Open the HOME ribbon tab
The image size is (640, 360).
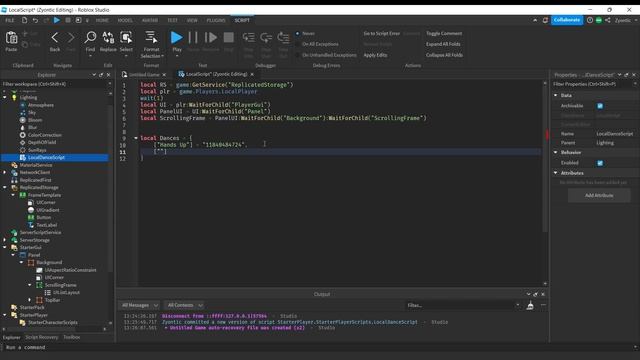coord(102,20)
